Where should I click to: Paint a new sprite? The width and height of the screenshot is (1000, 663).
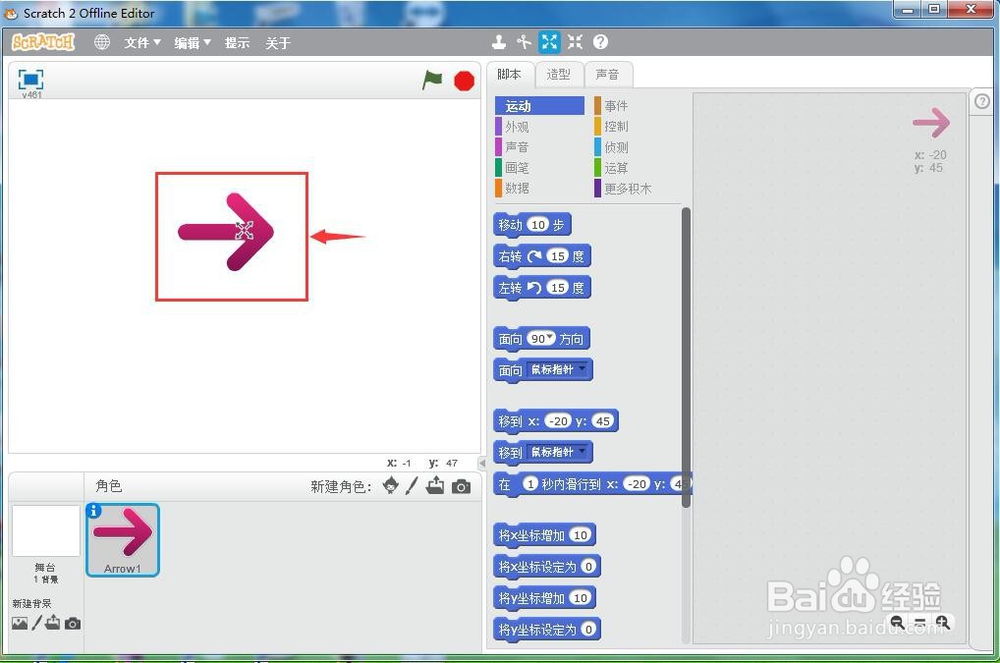coord(412,486)
